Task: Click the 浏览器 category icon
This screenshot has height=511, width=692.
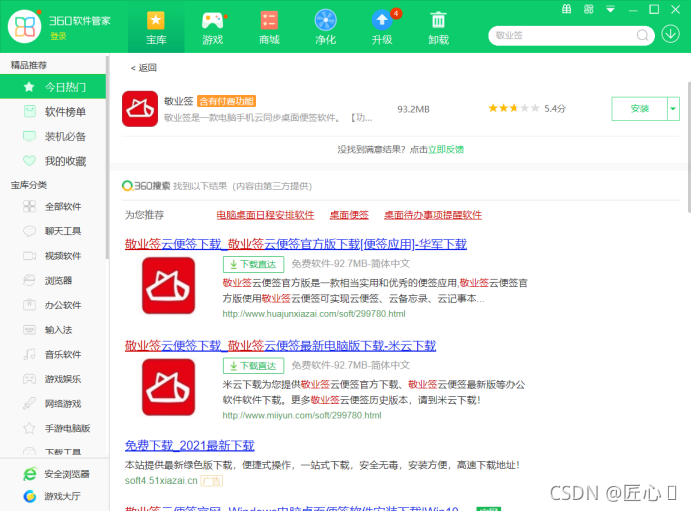Action: [x=29, y=280]
